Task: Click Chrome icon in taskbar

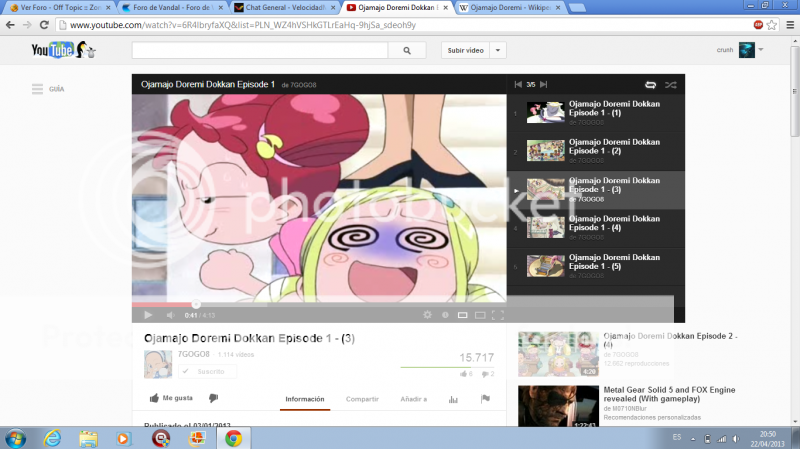Action: 233,438
